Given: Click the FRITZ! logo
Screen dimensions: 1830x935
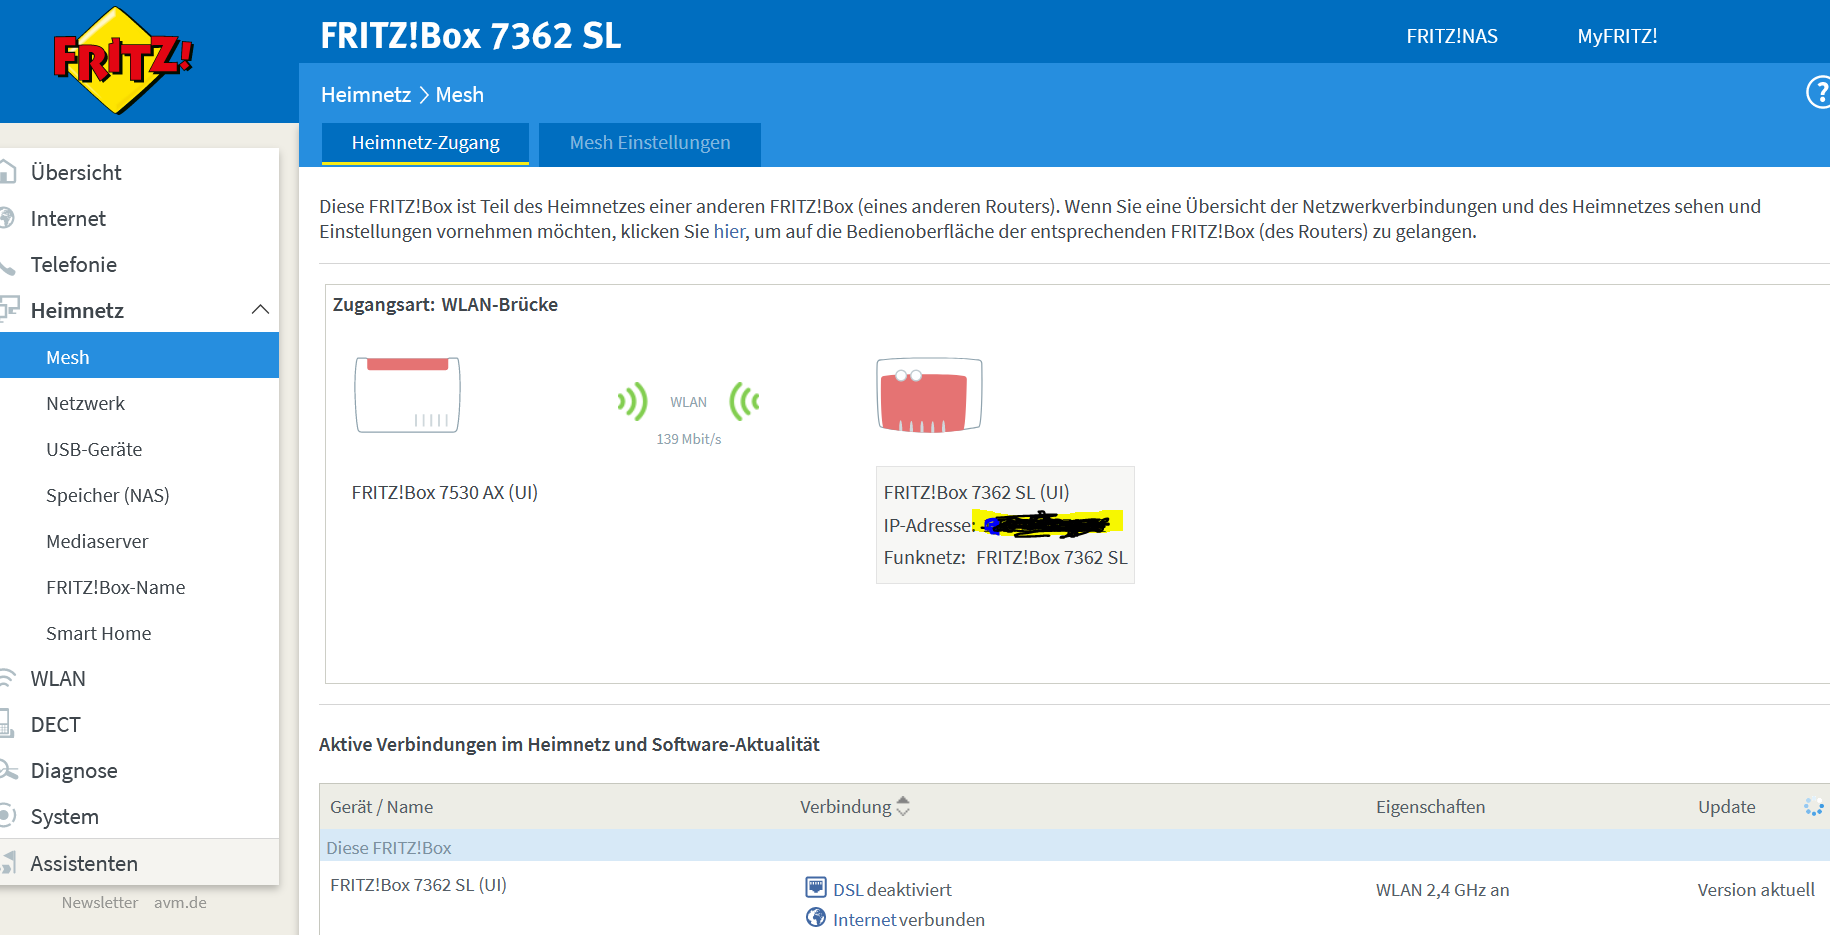Looking at the screenshot, I should [122, 60].
